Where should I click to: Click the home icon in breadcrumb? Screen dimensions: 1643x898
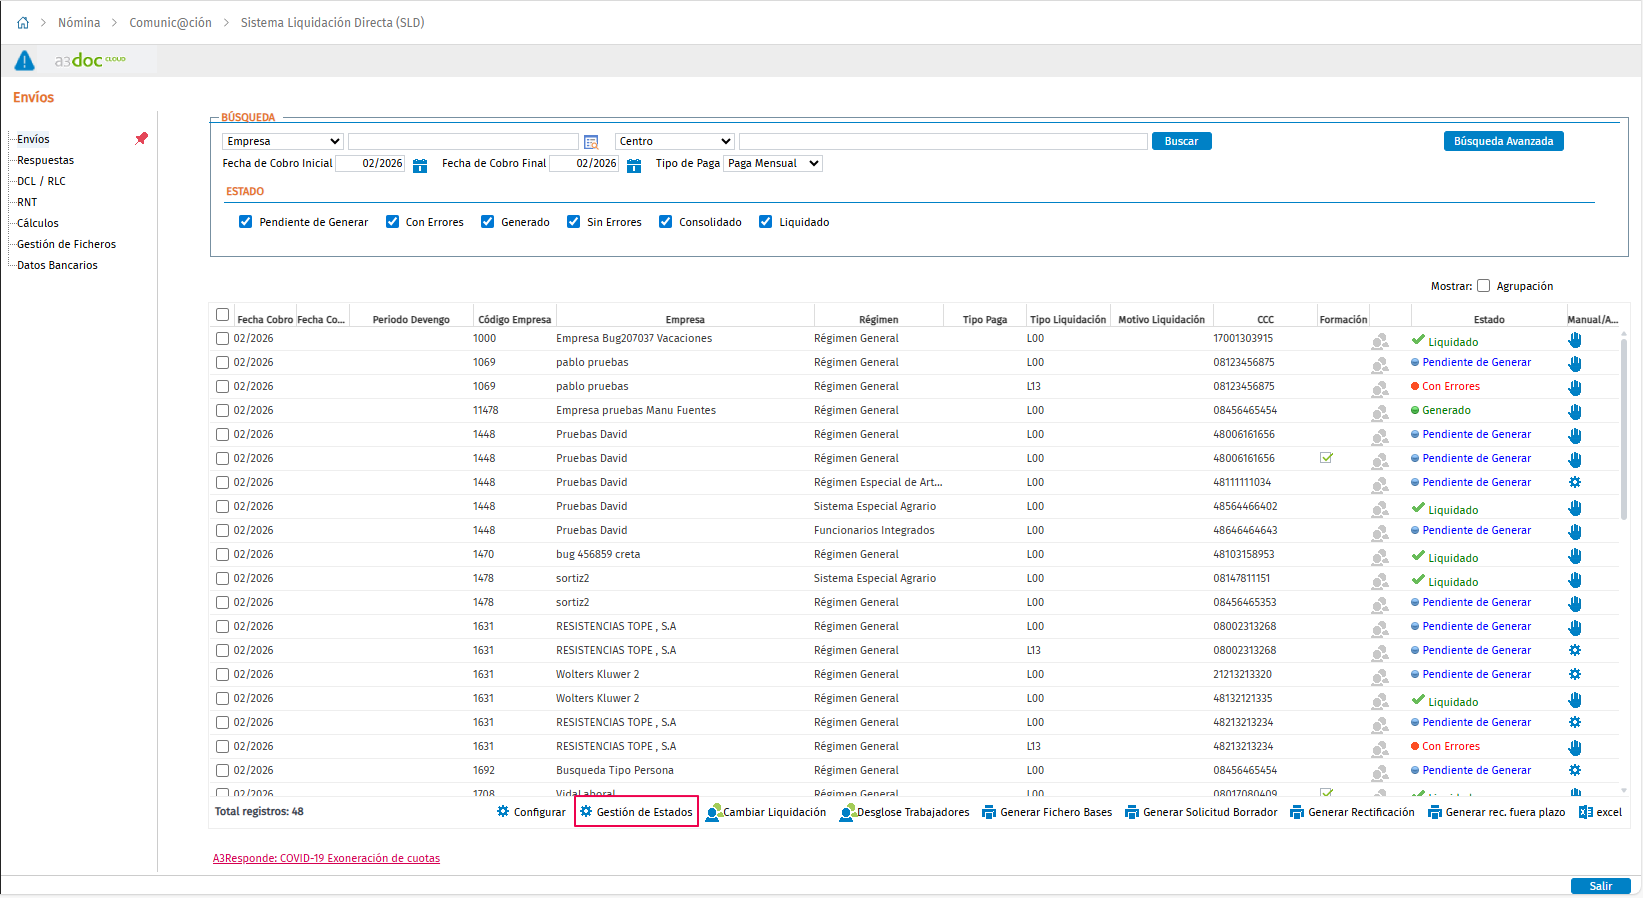click(23, 23)
